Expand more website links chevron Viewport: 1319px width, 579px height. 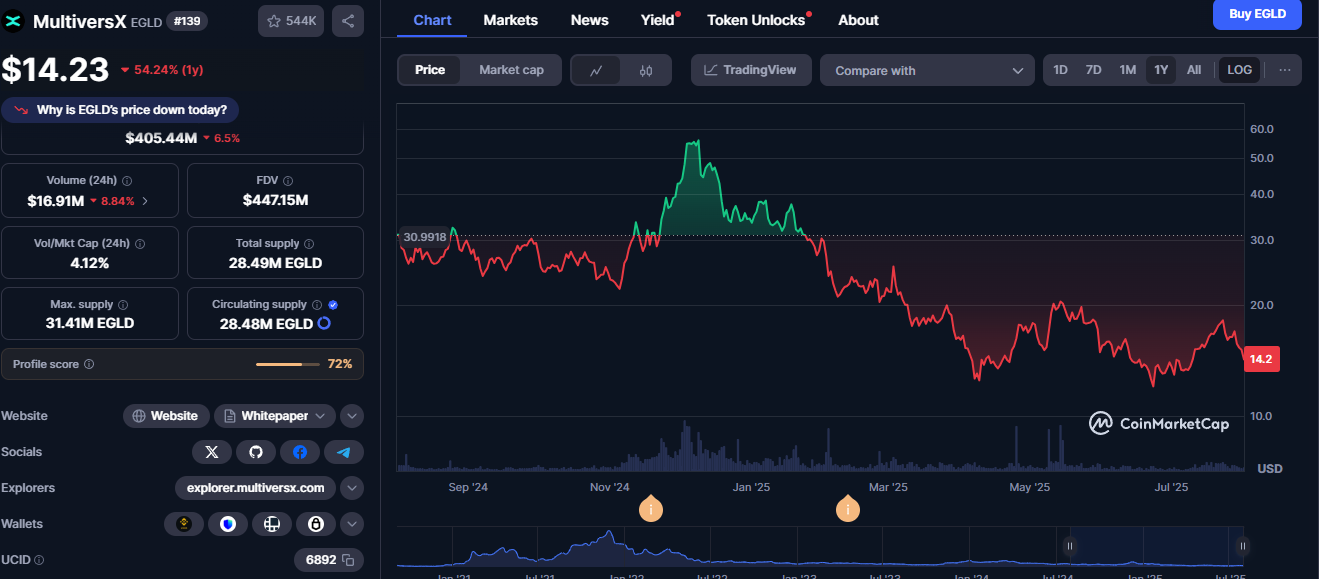pyautogui.click(x=352, y=416)
